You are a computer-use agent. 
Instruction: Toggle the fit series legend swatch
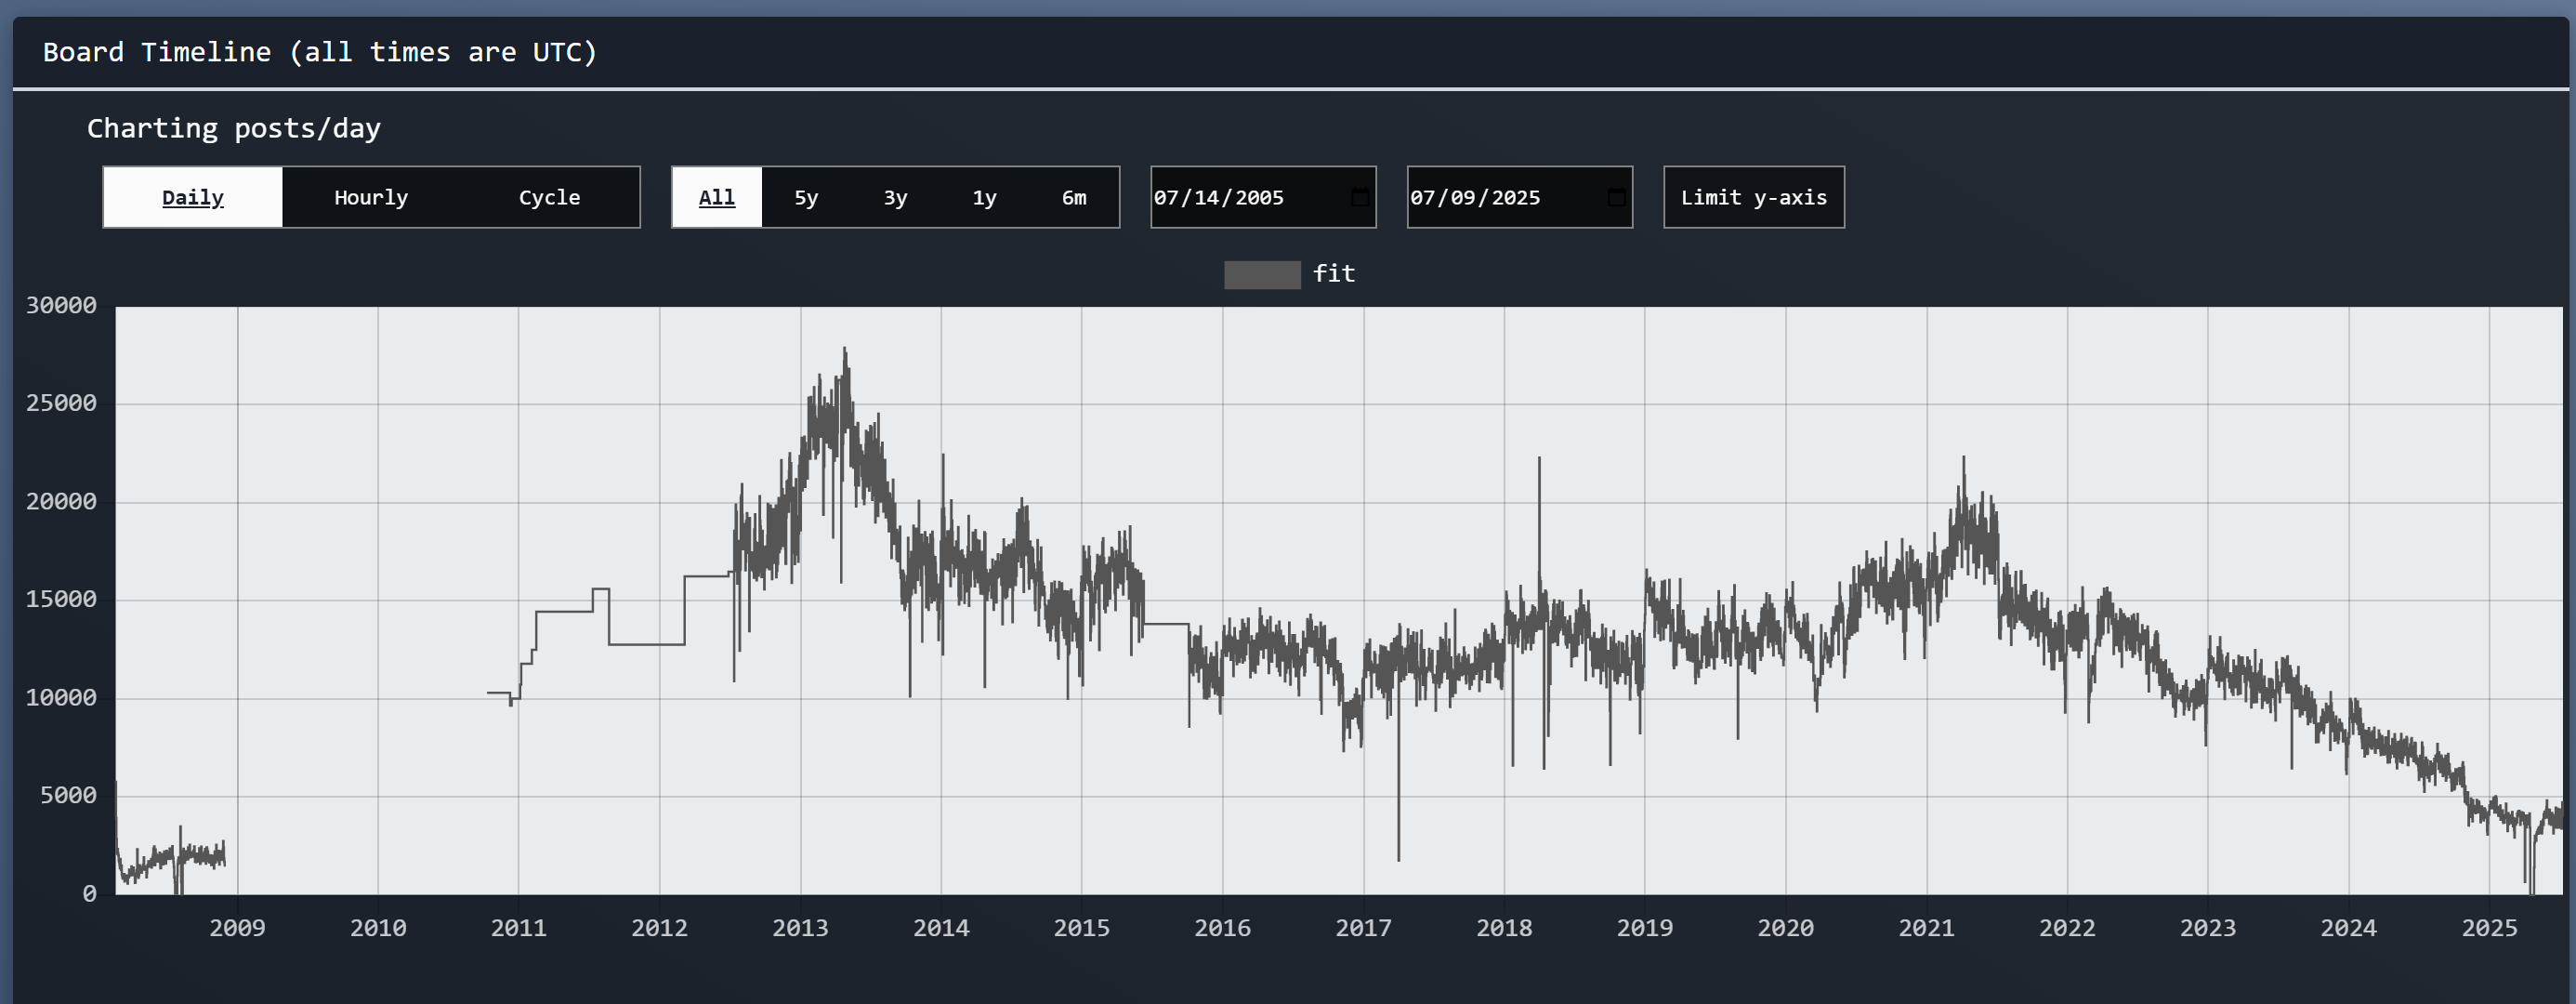[1262, 275]
